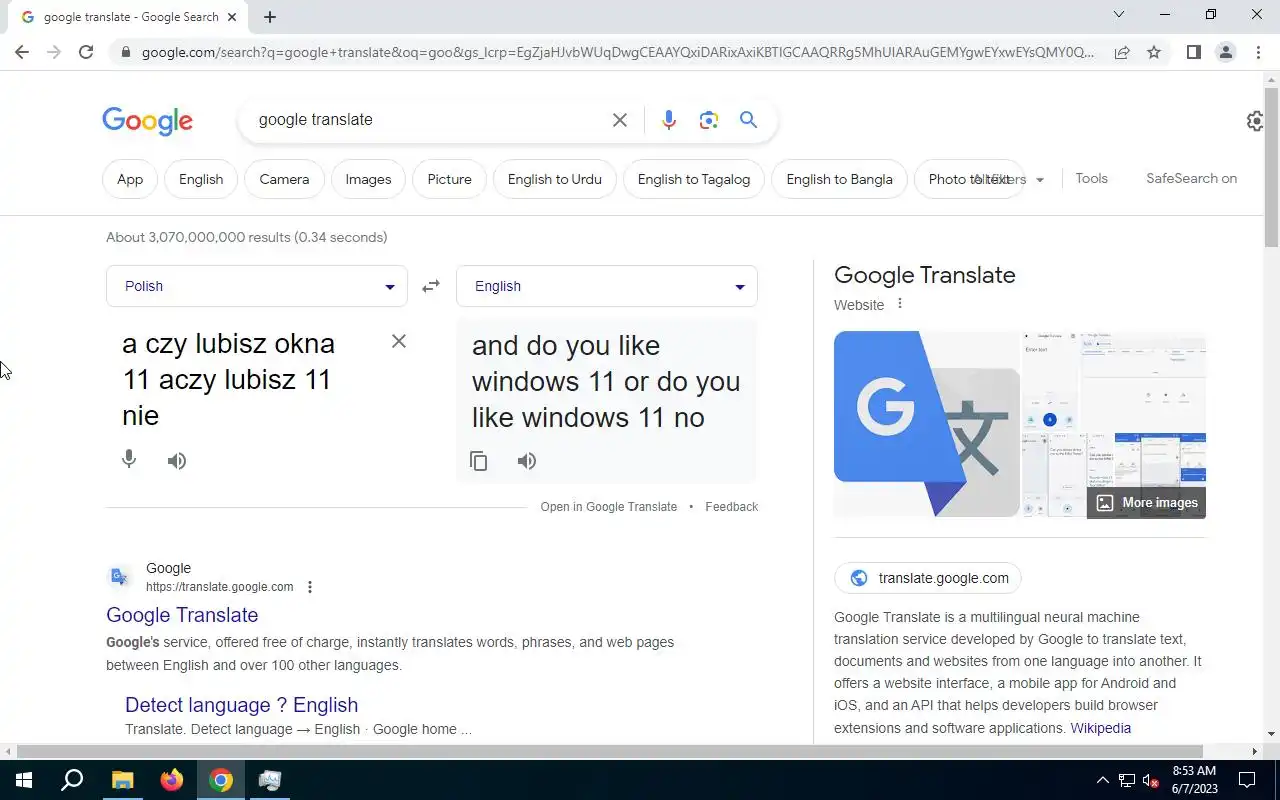Viewport: 1280px width, 800px height.
Task: Click SafeSearch on setting
Action: click(1191, 178)
